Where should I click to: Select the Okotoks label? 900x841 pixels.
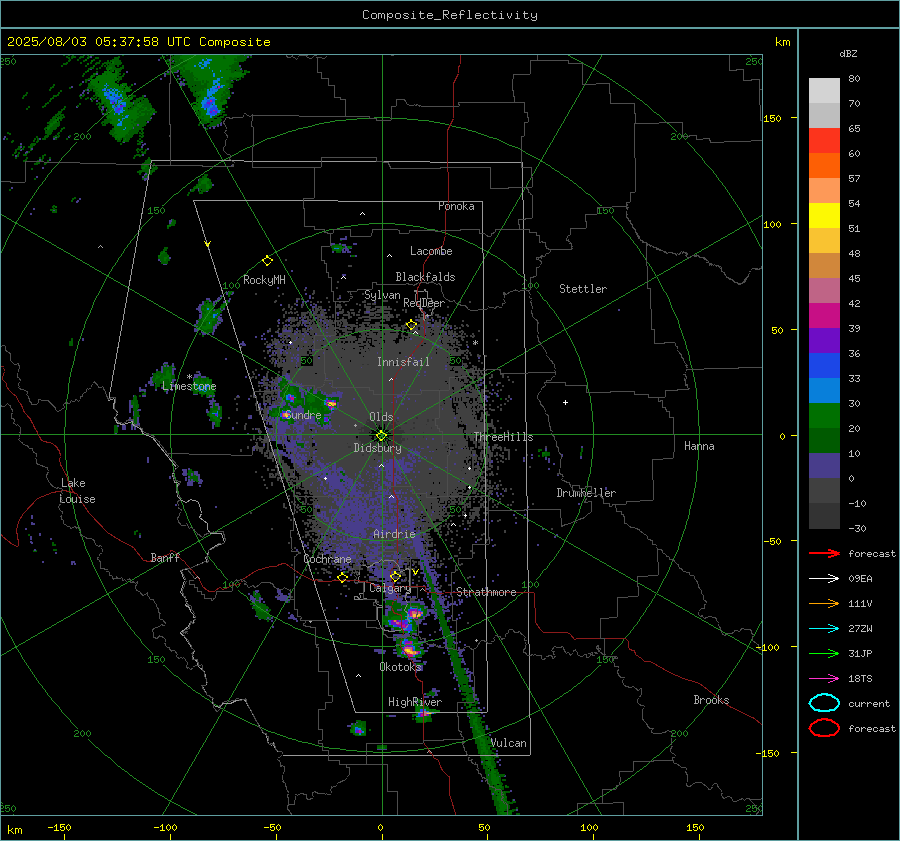point(400,666)
